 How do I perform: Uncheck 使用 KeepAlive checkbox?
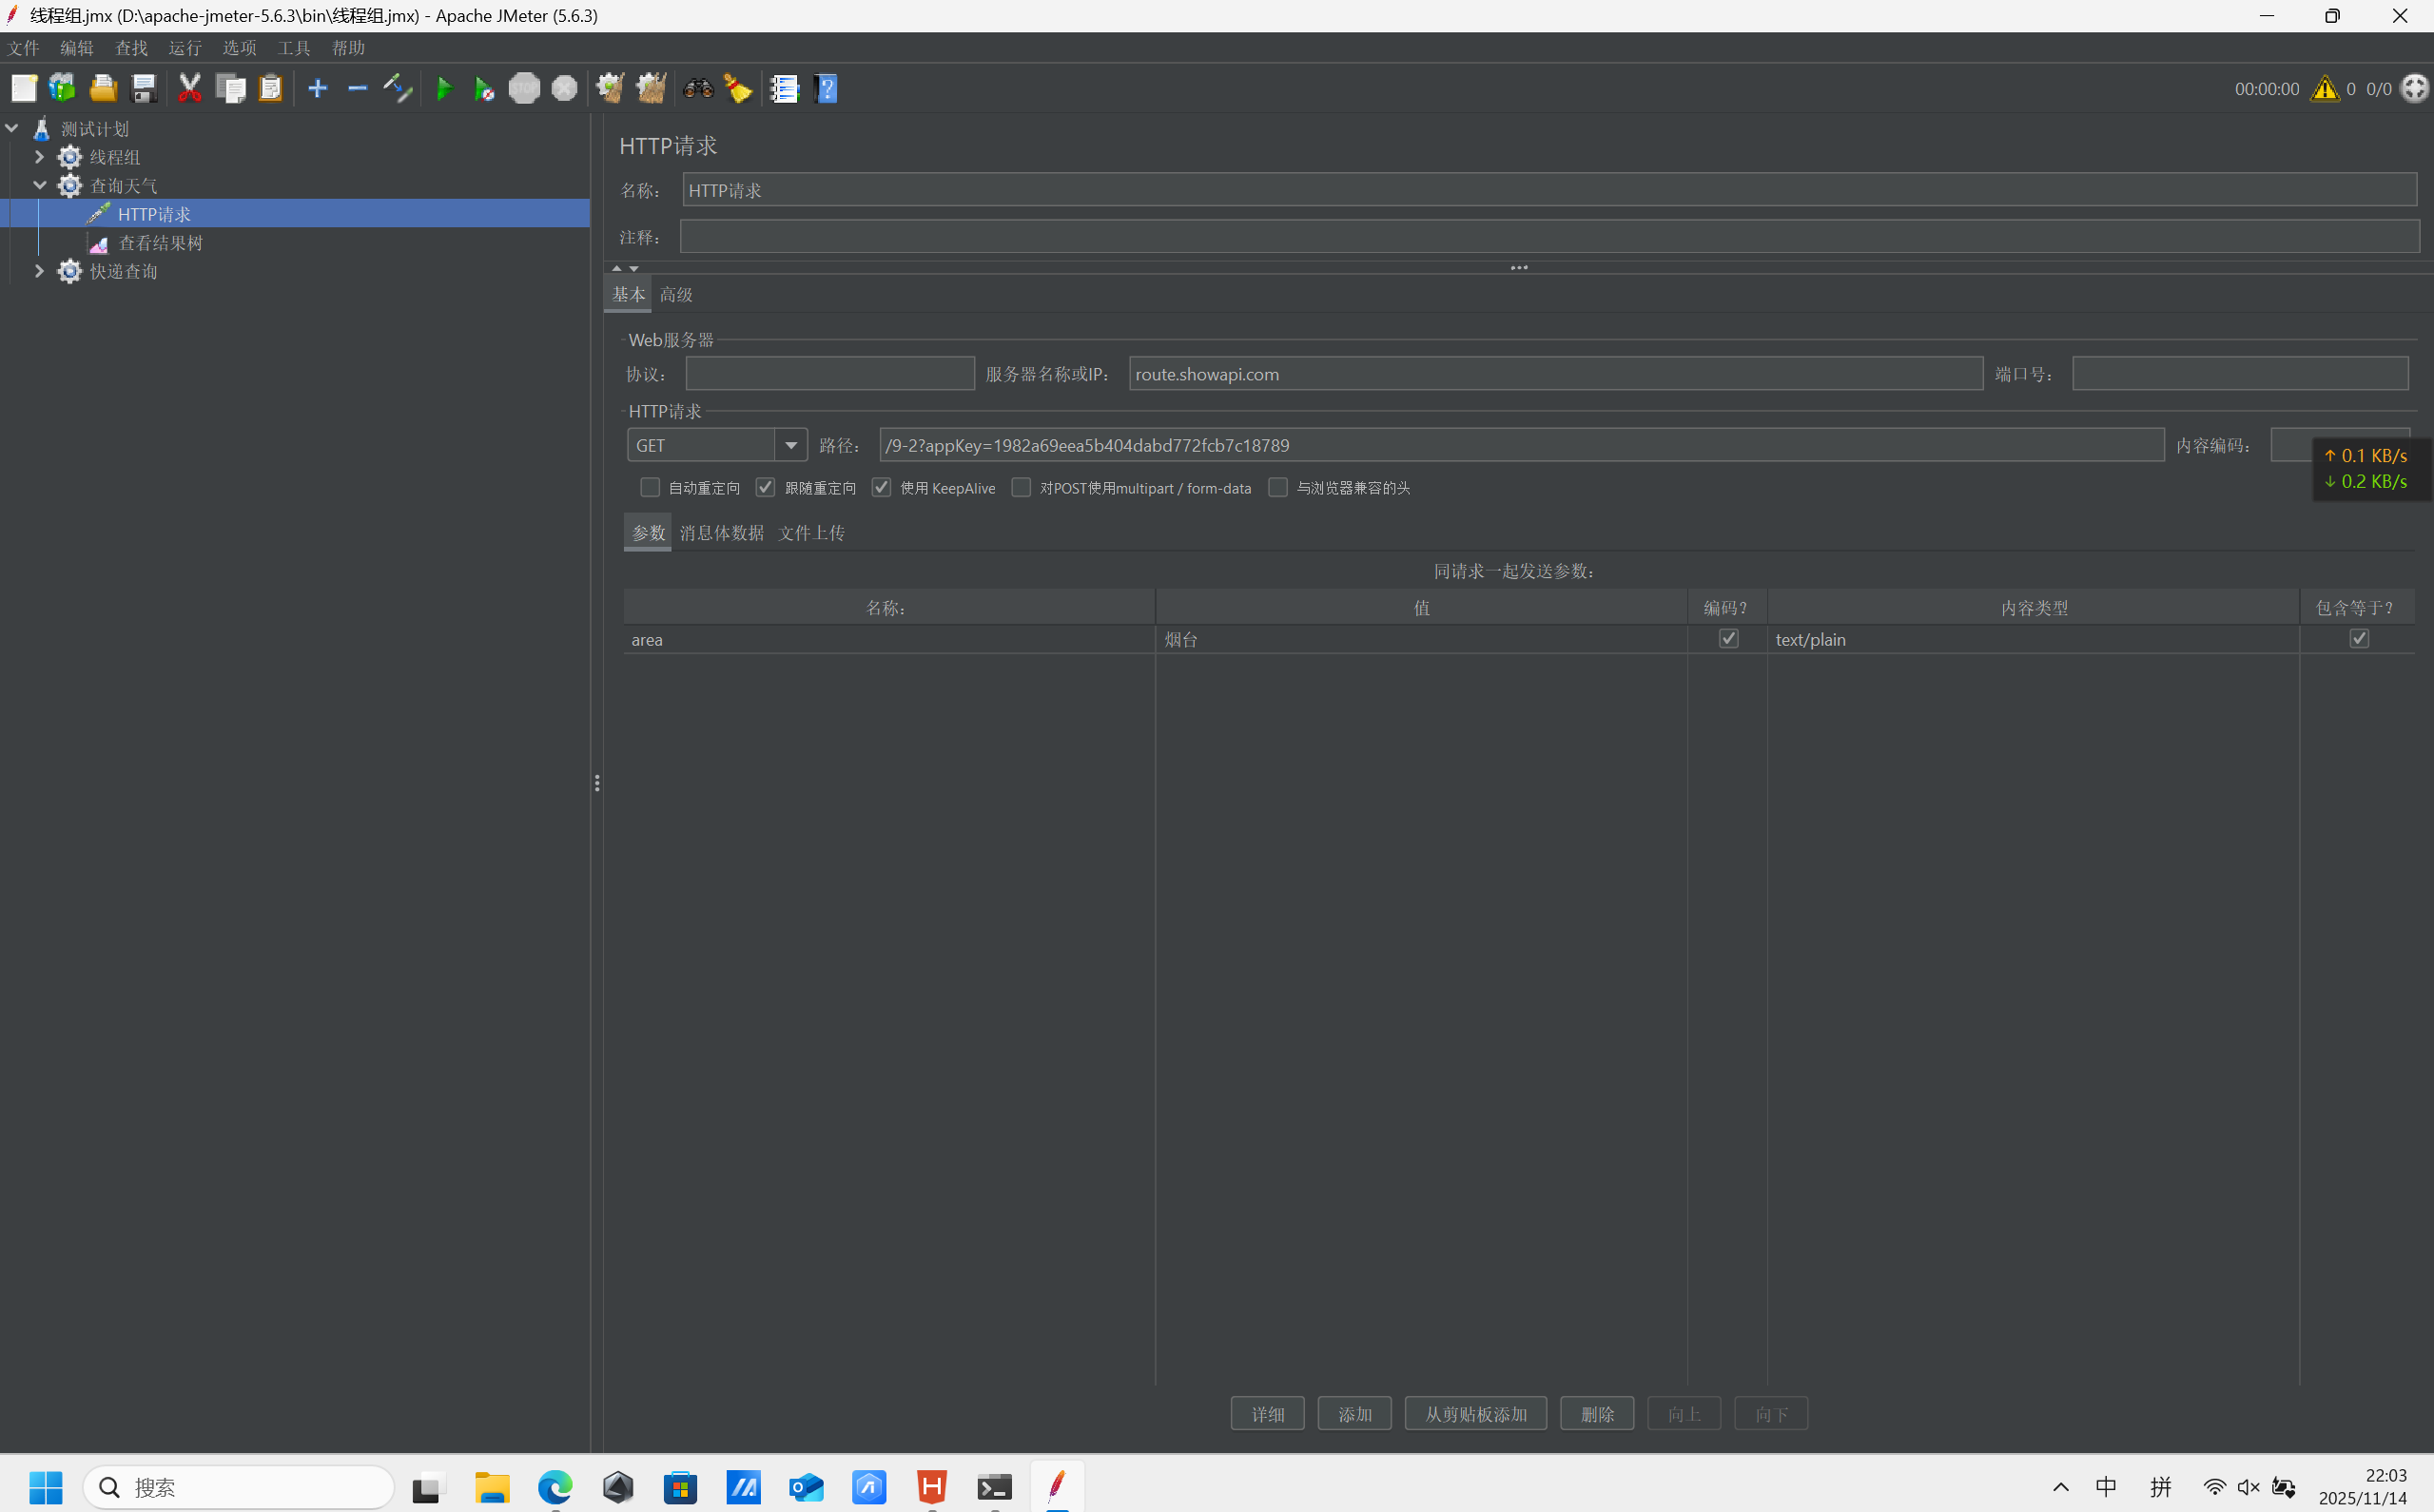click(x=881, y=488)
